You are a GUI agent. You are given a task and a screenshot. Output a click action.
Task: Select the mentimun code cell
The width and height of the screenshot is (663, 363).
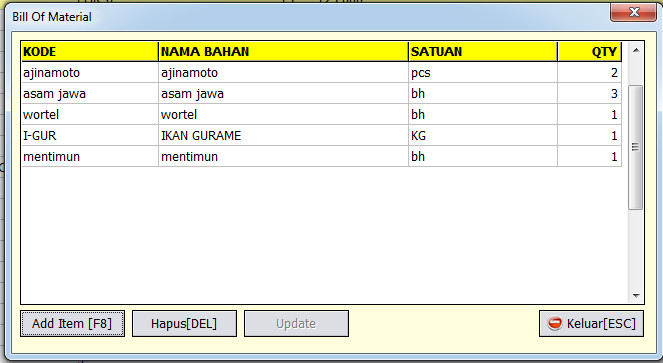(x=90, y=157)
